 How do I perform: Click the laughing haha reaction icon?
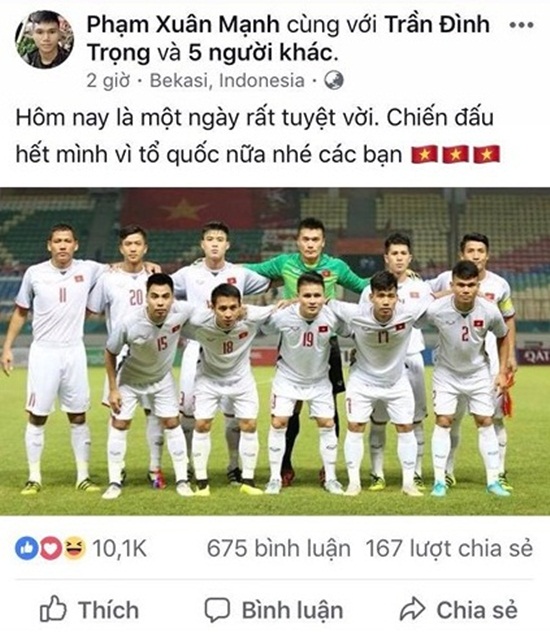click(75, 548)
